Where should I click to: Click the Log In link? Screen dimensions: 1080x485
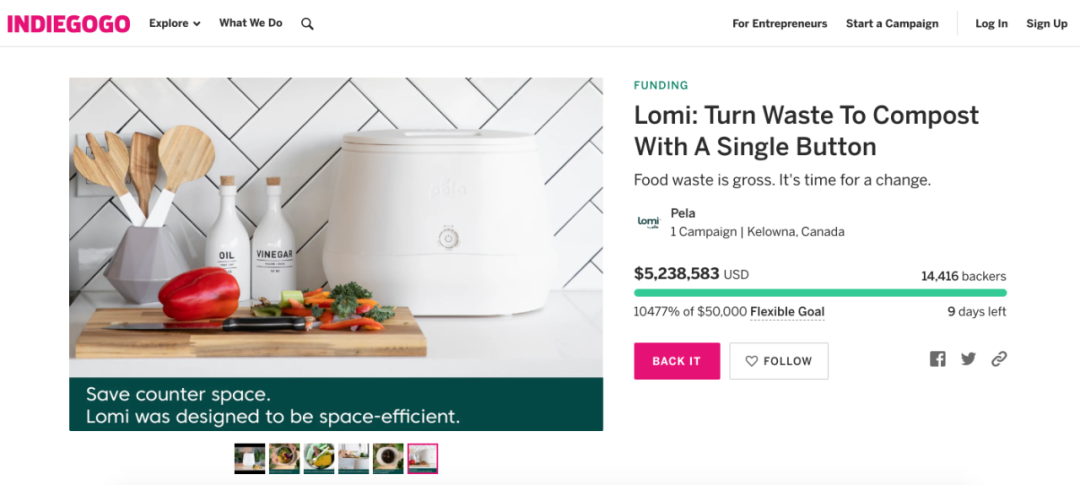pyautogui.click(x=991, y=24)
